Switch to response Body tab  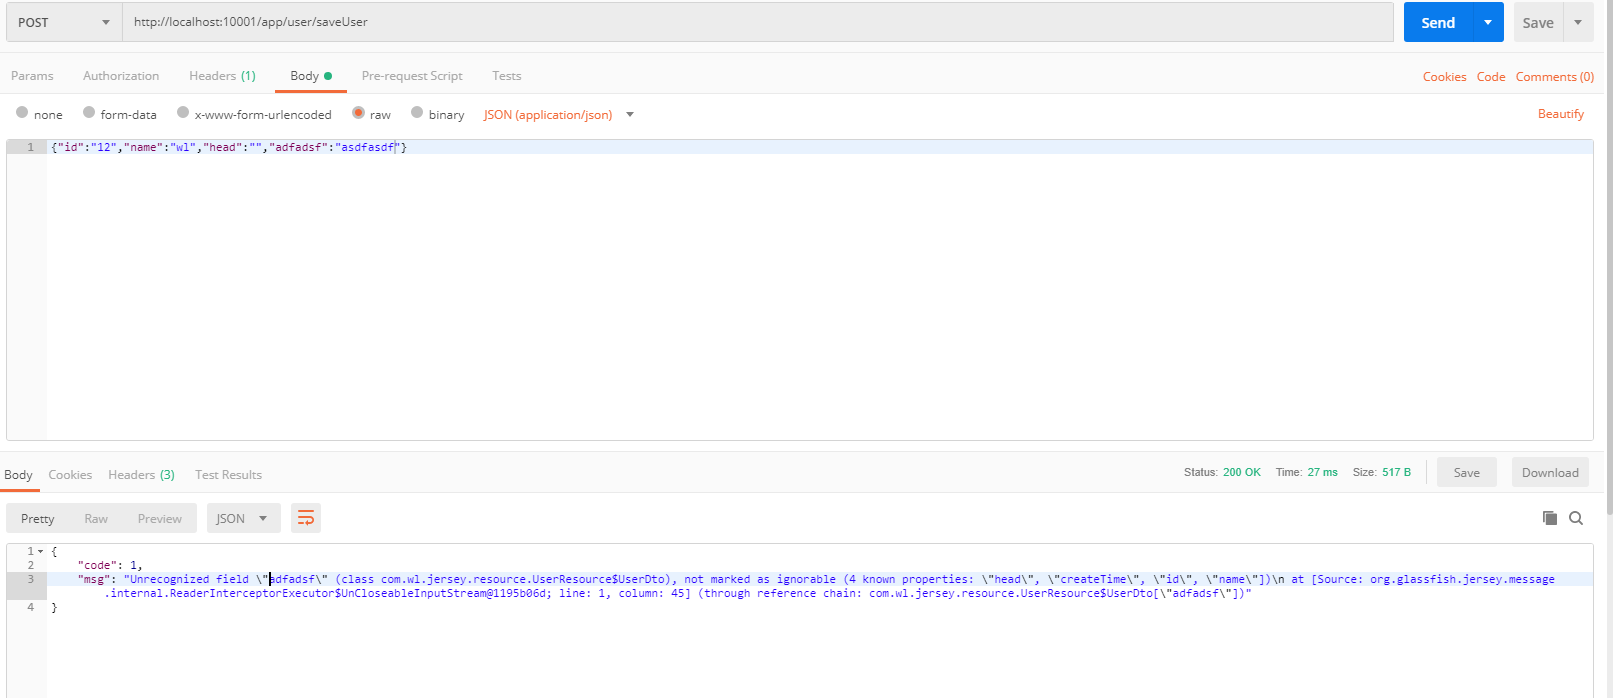18,475
